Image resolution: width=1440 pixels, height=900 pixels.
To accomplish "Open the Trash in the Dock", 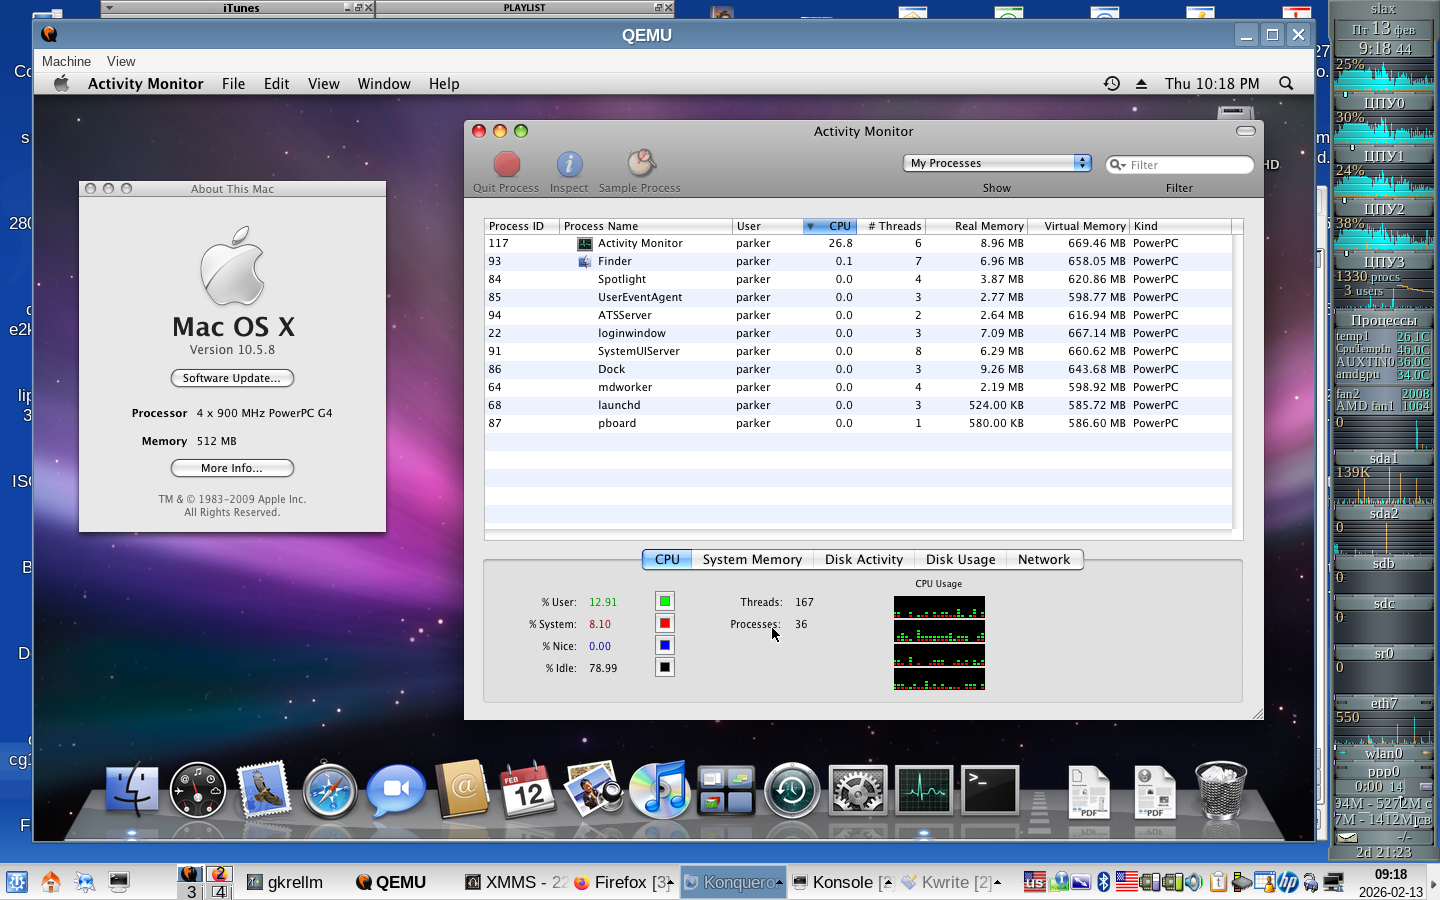I will point(1221,790).
